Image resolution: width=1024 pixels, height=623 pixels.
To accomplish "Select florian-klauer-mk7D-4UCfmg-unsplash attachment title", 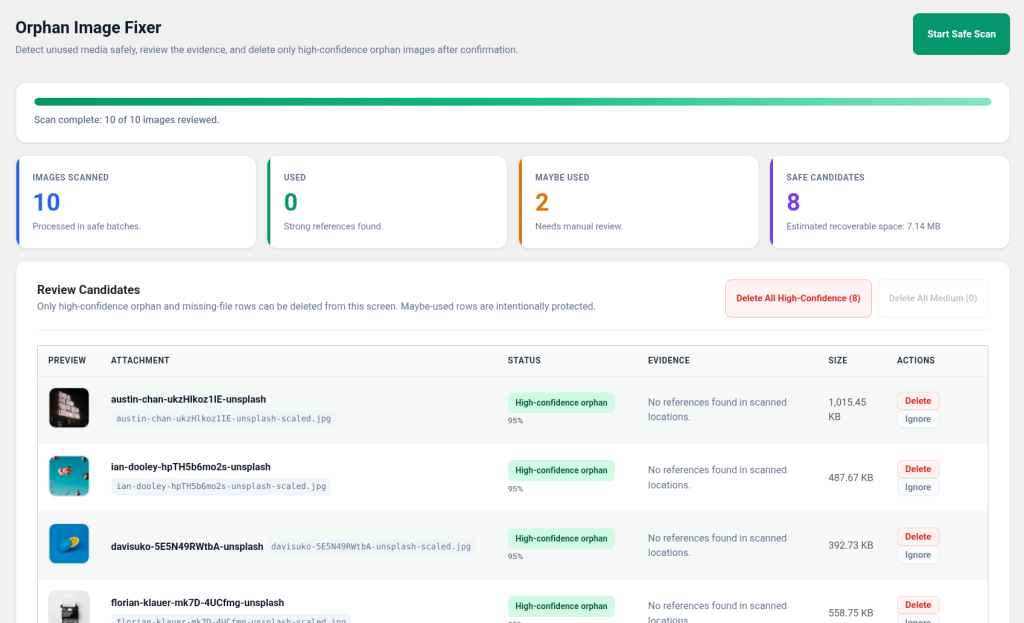I will pos(197,603).
